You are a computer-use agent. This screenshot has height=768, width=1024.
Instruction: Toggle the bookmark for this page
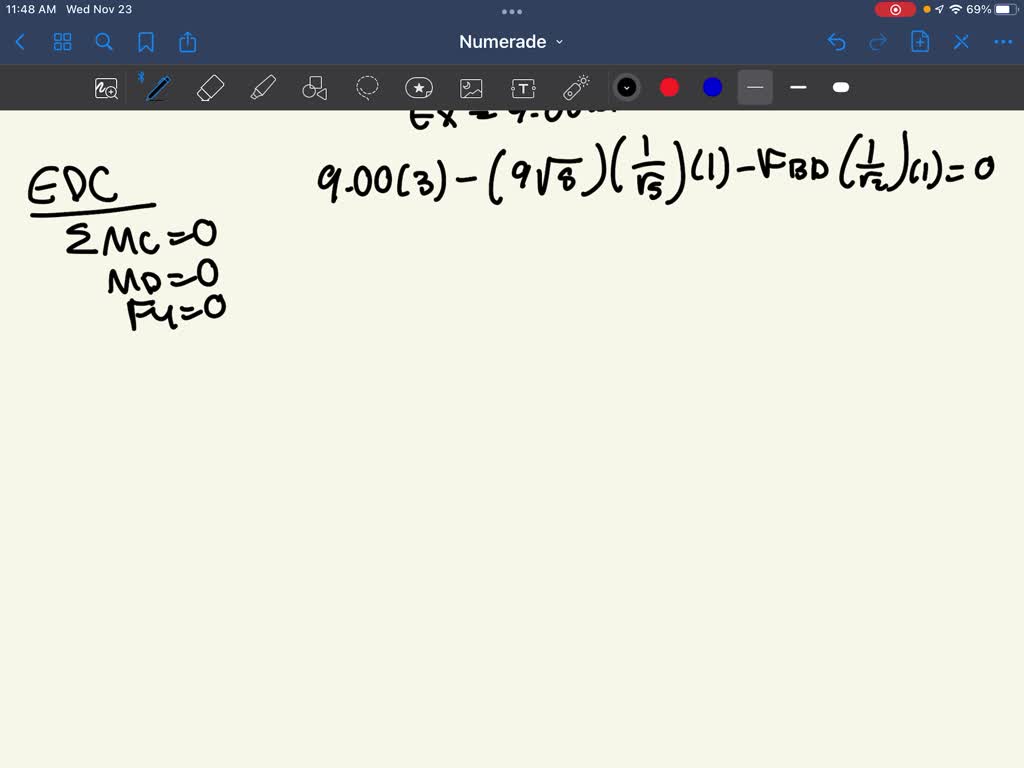tap(145, 42)
